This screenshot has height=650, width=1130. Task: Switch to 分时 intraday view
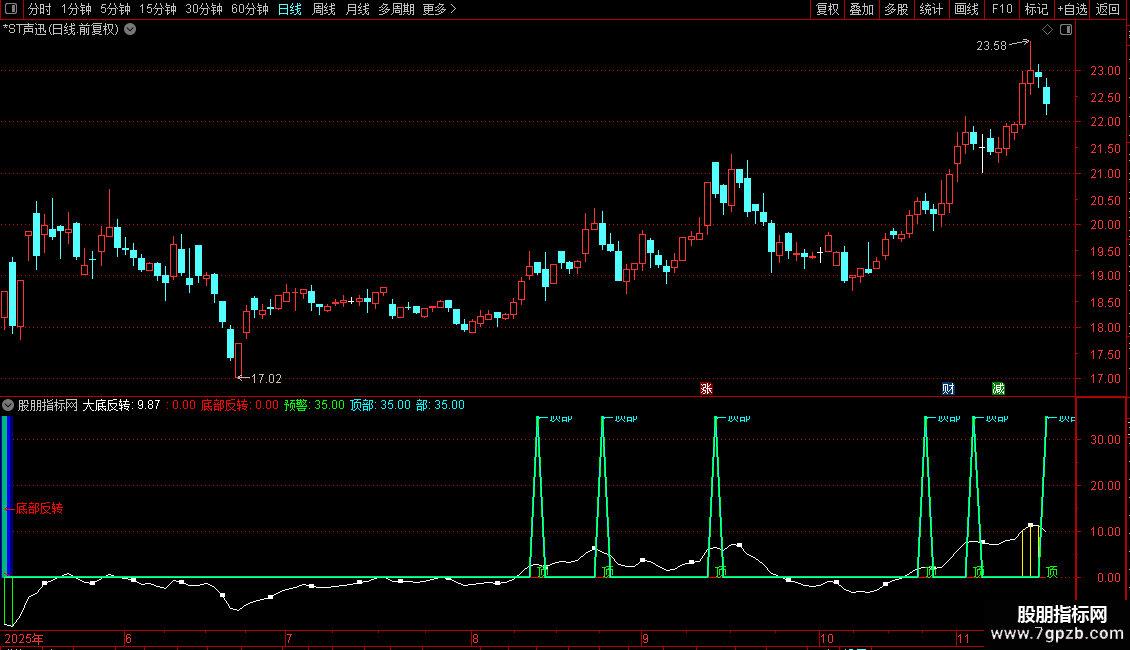(40, 9)
